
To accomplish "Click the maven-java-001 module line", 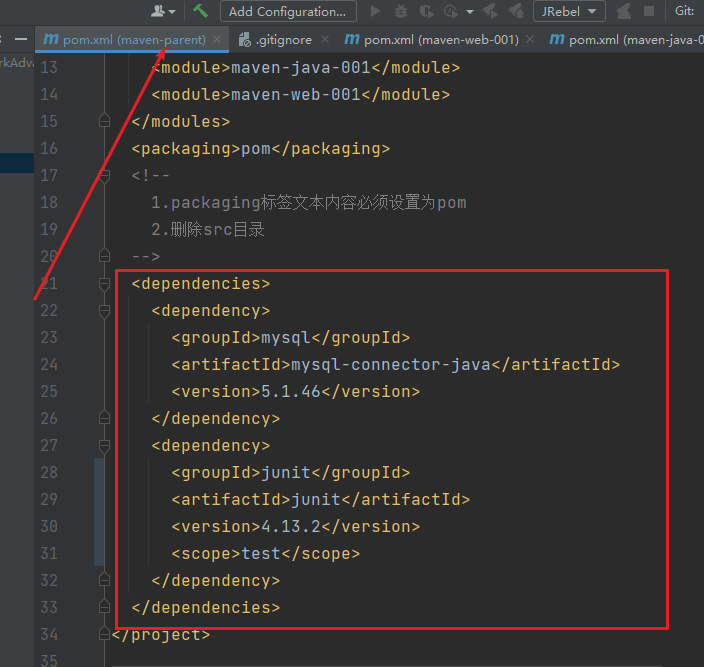I will coord(306,67).
